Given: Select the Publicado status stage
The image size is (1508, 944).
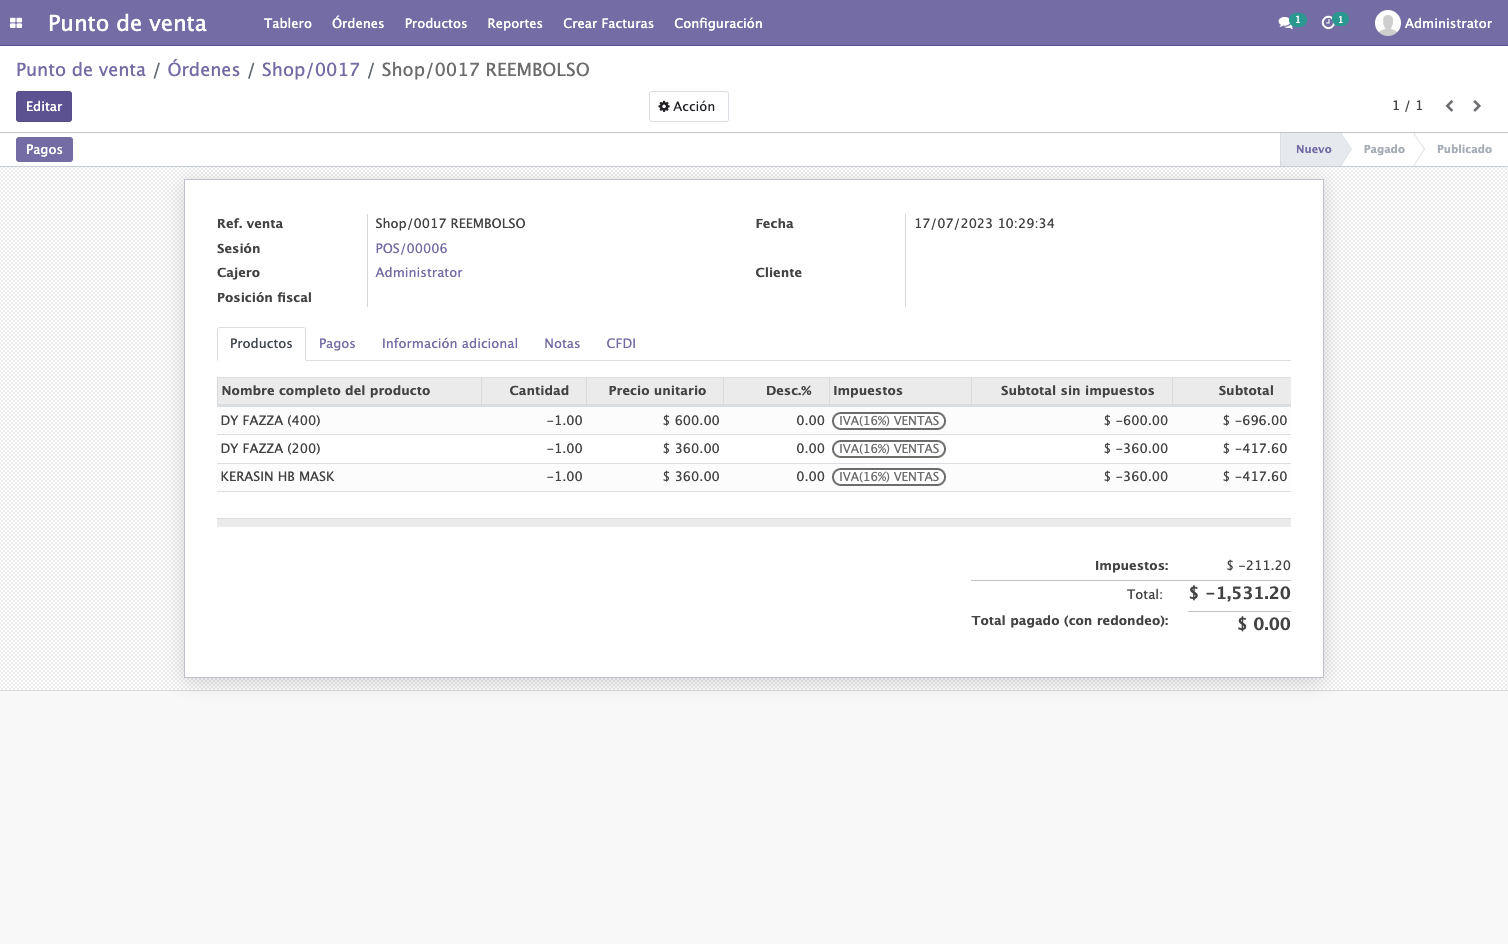Looking at the screenshot, I should (1464, 149).
